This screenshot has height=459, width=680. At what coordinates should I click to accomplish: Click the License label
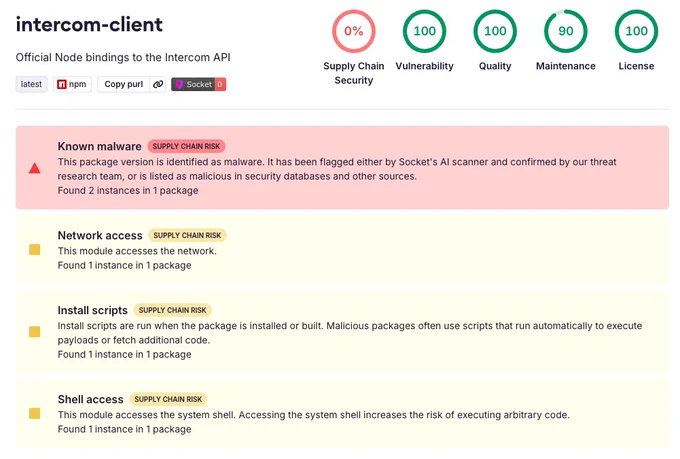tap(636, 66)
